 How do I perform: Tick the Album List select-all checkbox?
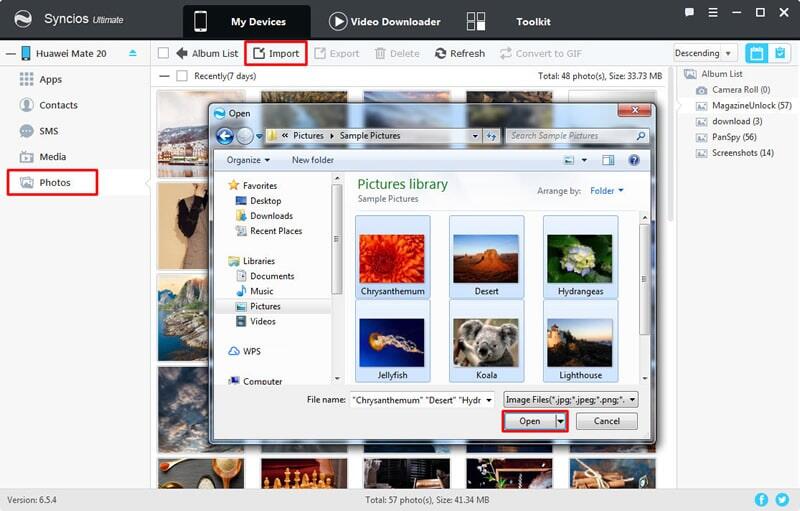click(164, 53)
